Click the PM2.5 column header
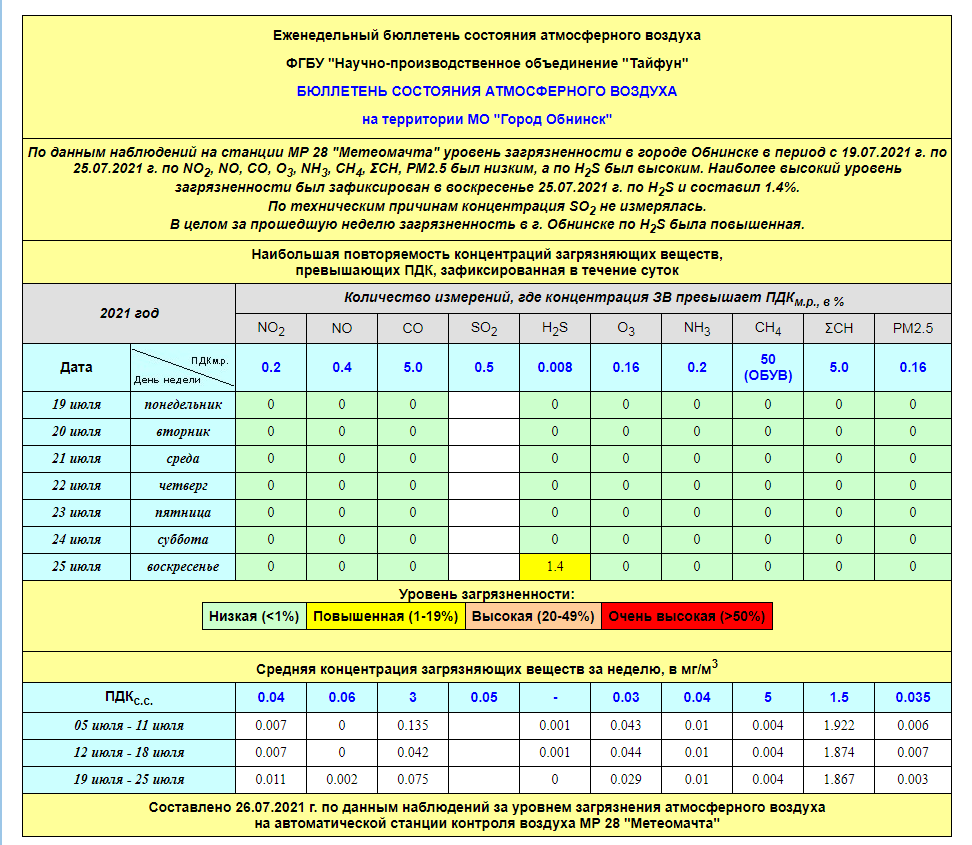972x845 pixels. coord(912,328)
